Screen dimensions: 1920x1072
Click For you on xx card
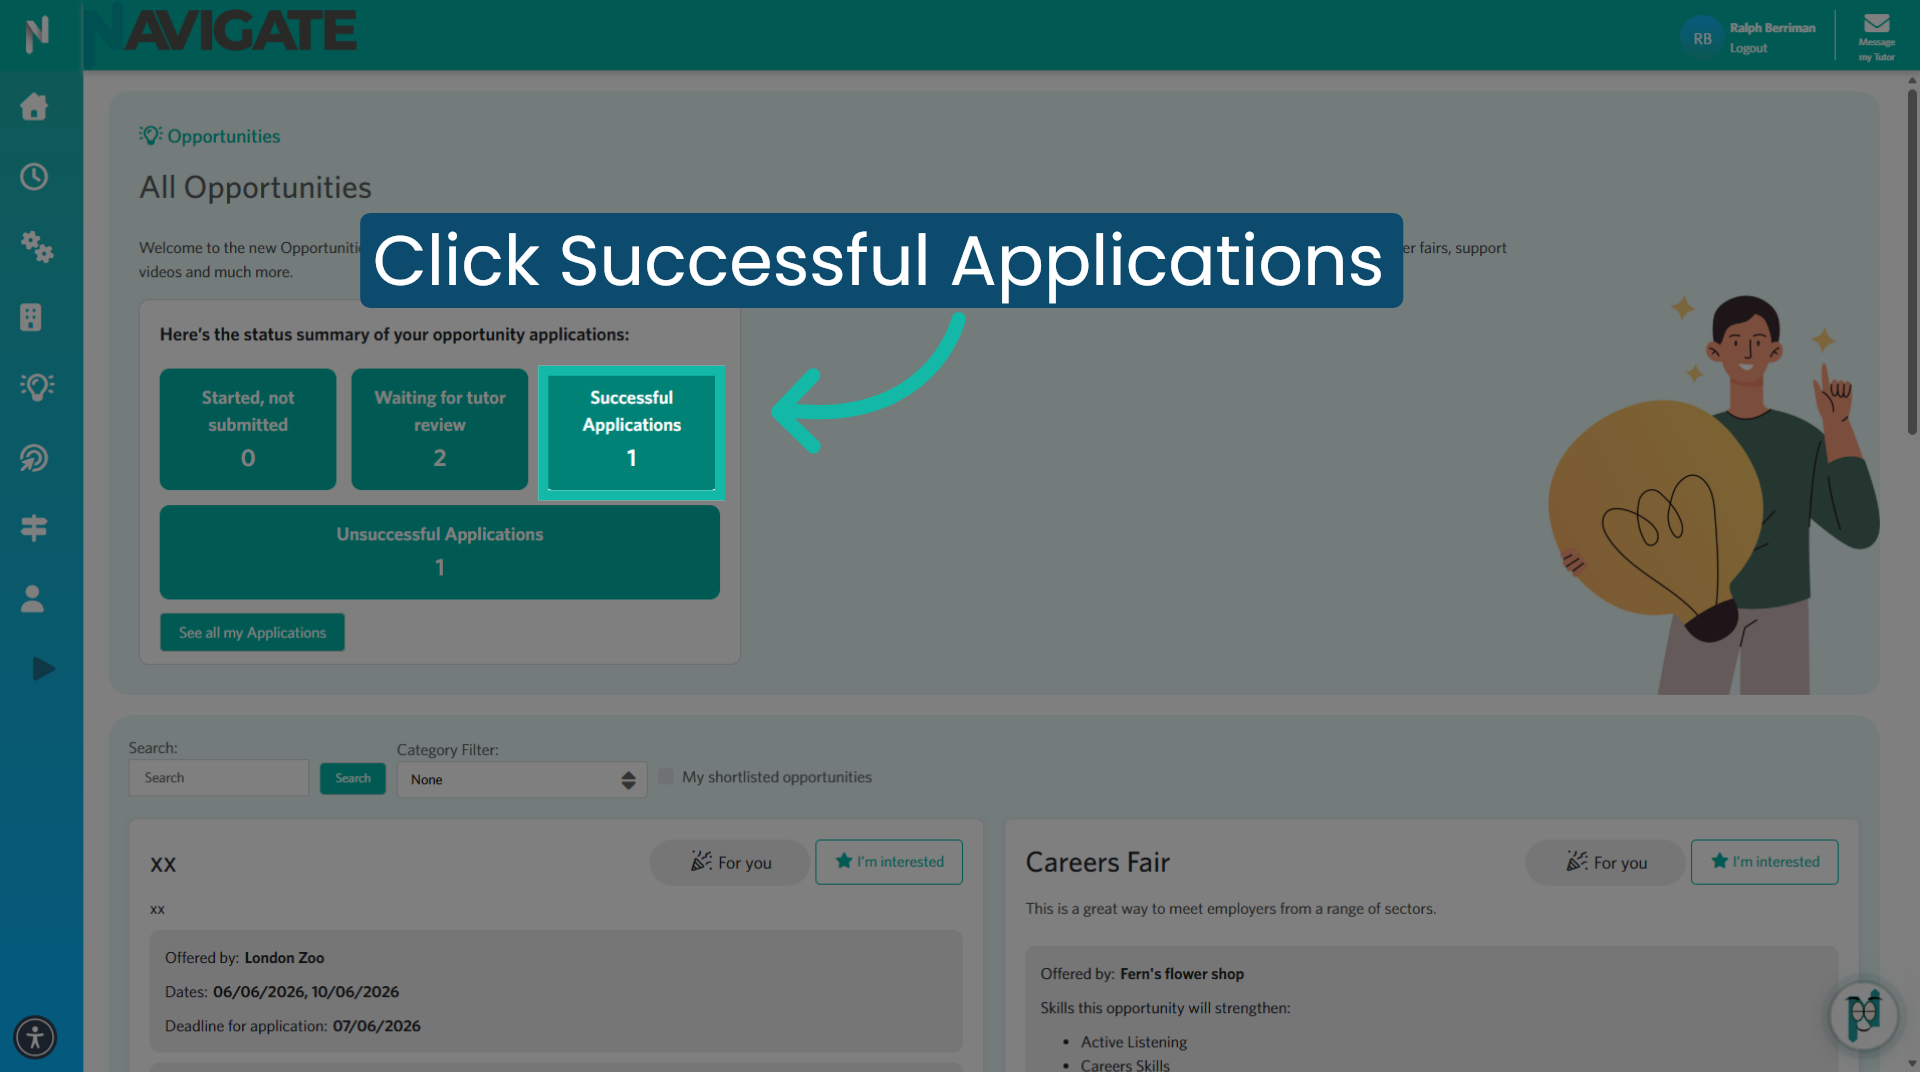tap(730, 862)
